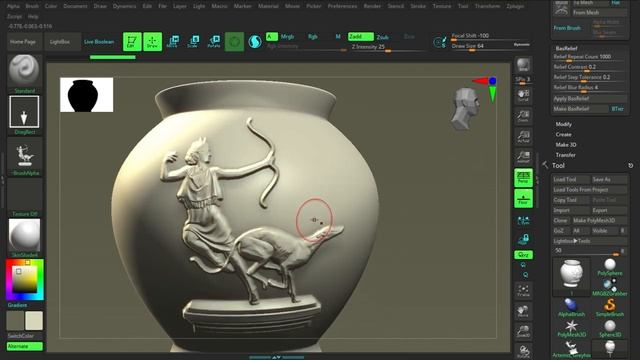Adjust the Z Intensity slider
This screenshot has width=640, height=360.
pyautogui.click(x=388, y=47)
